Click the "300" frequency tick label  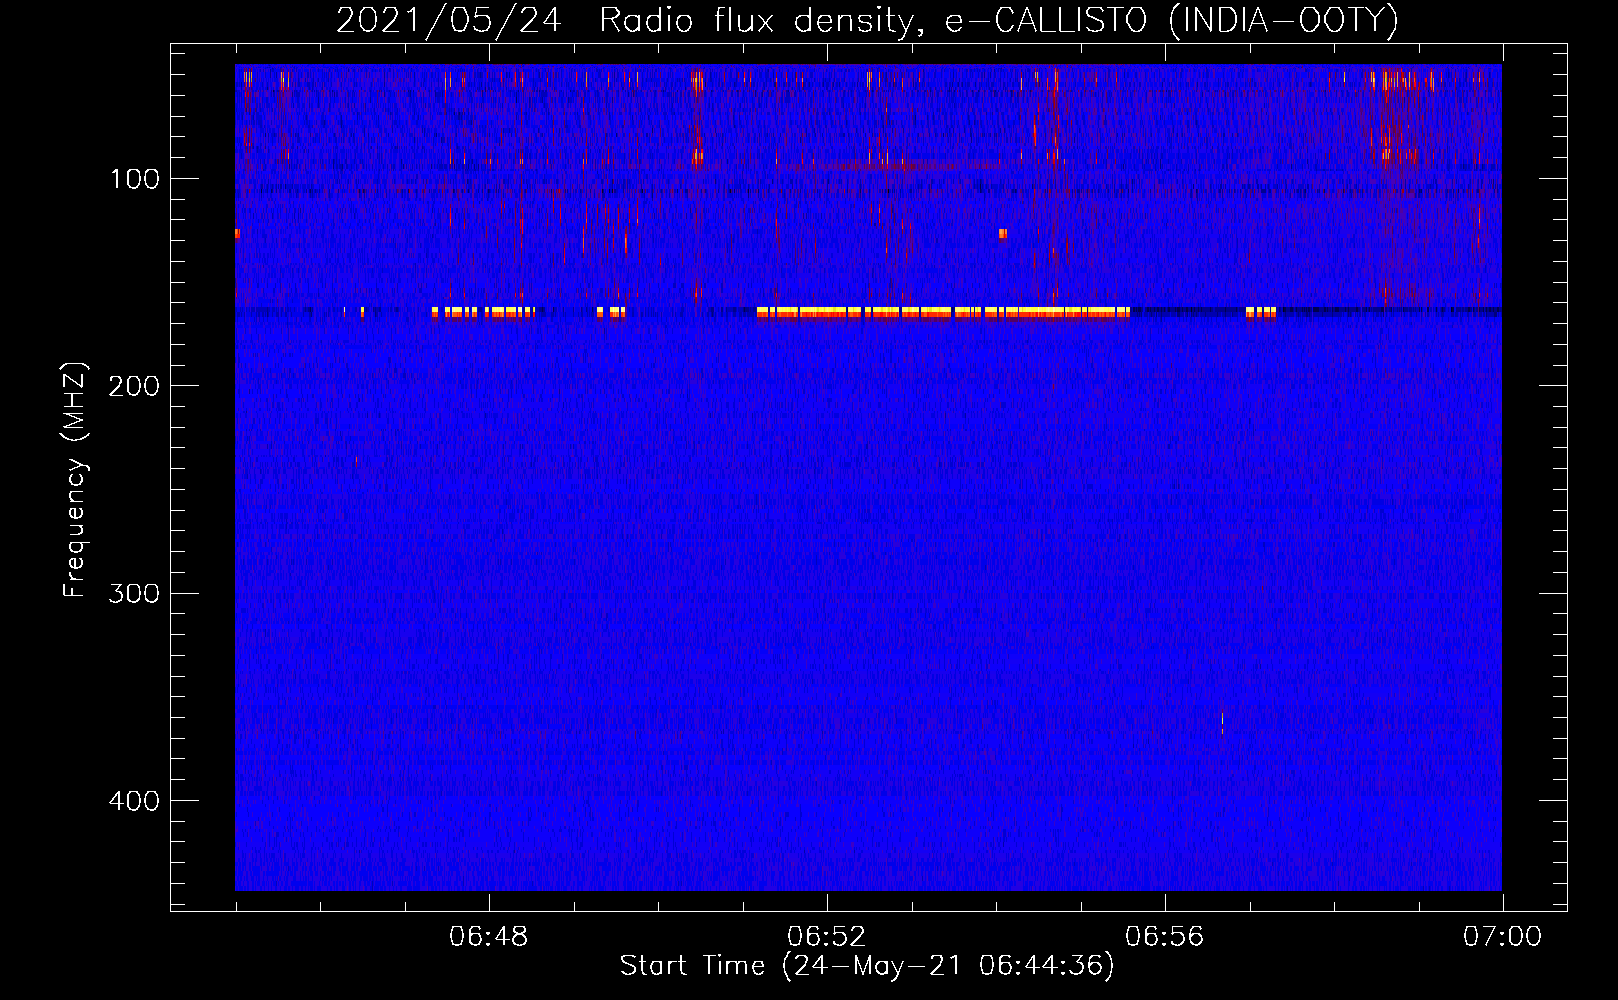(x=134, y=593)
